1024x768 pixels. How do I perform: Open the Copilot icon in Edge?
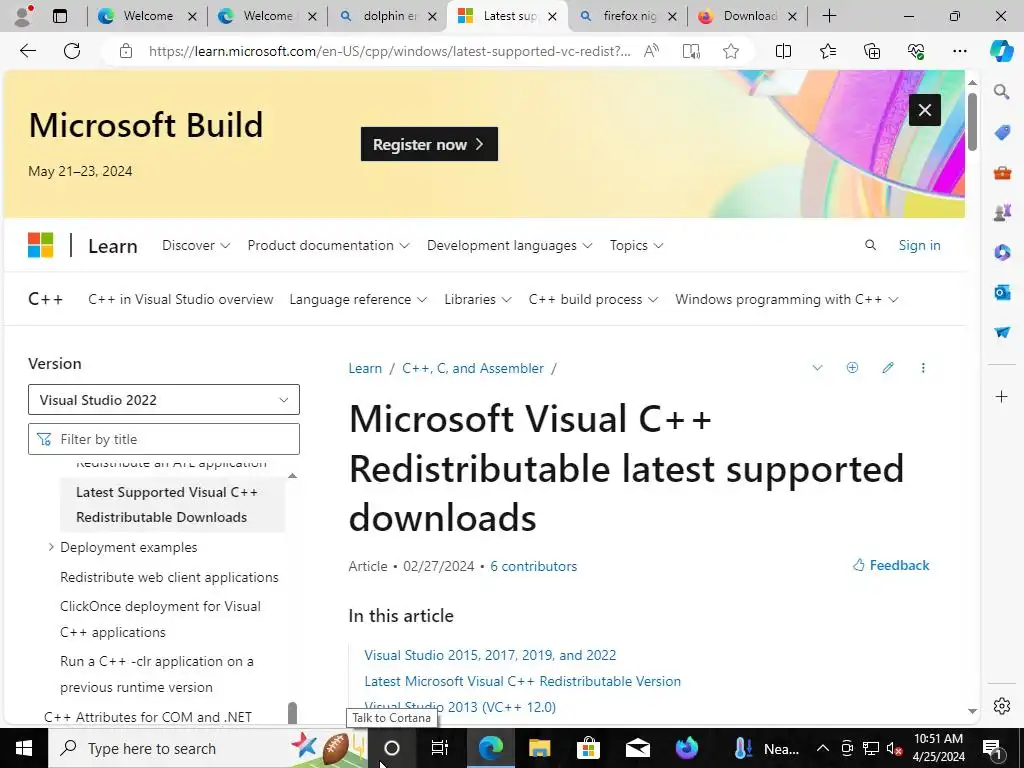[1001, 51]
